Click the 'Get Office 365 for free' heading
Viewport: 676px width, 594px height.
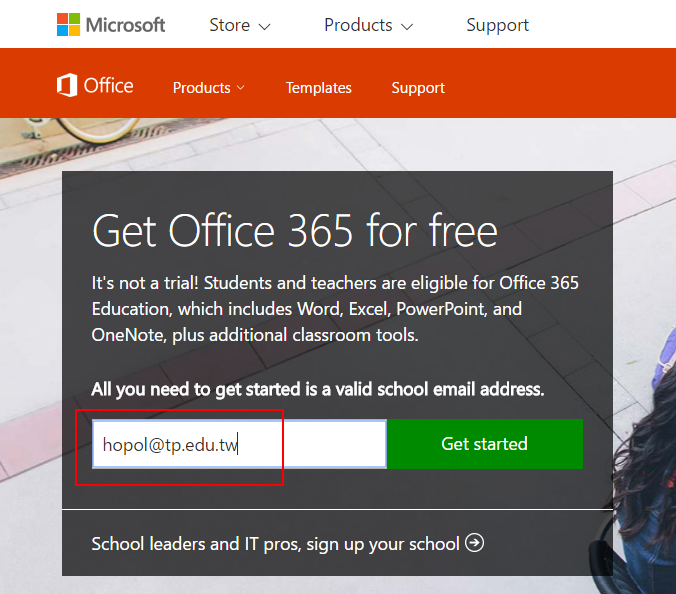click(295, 231)
